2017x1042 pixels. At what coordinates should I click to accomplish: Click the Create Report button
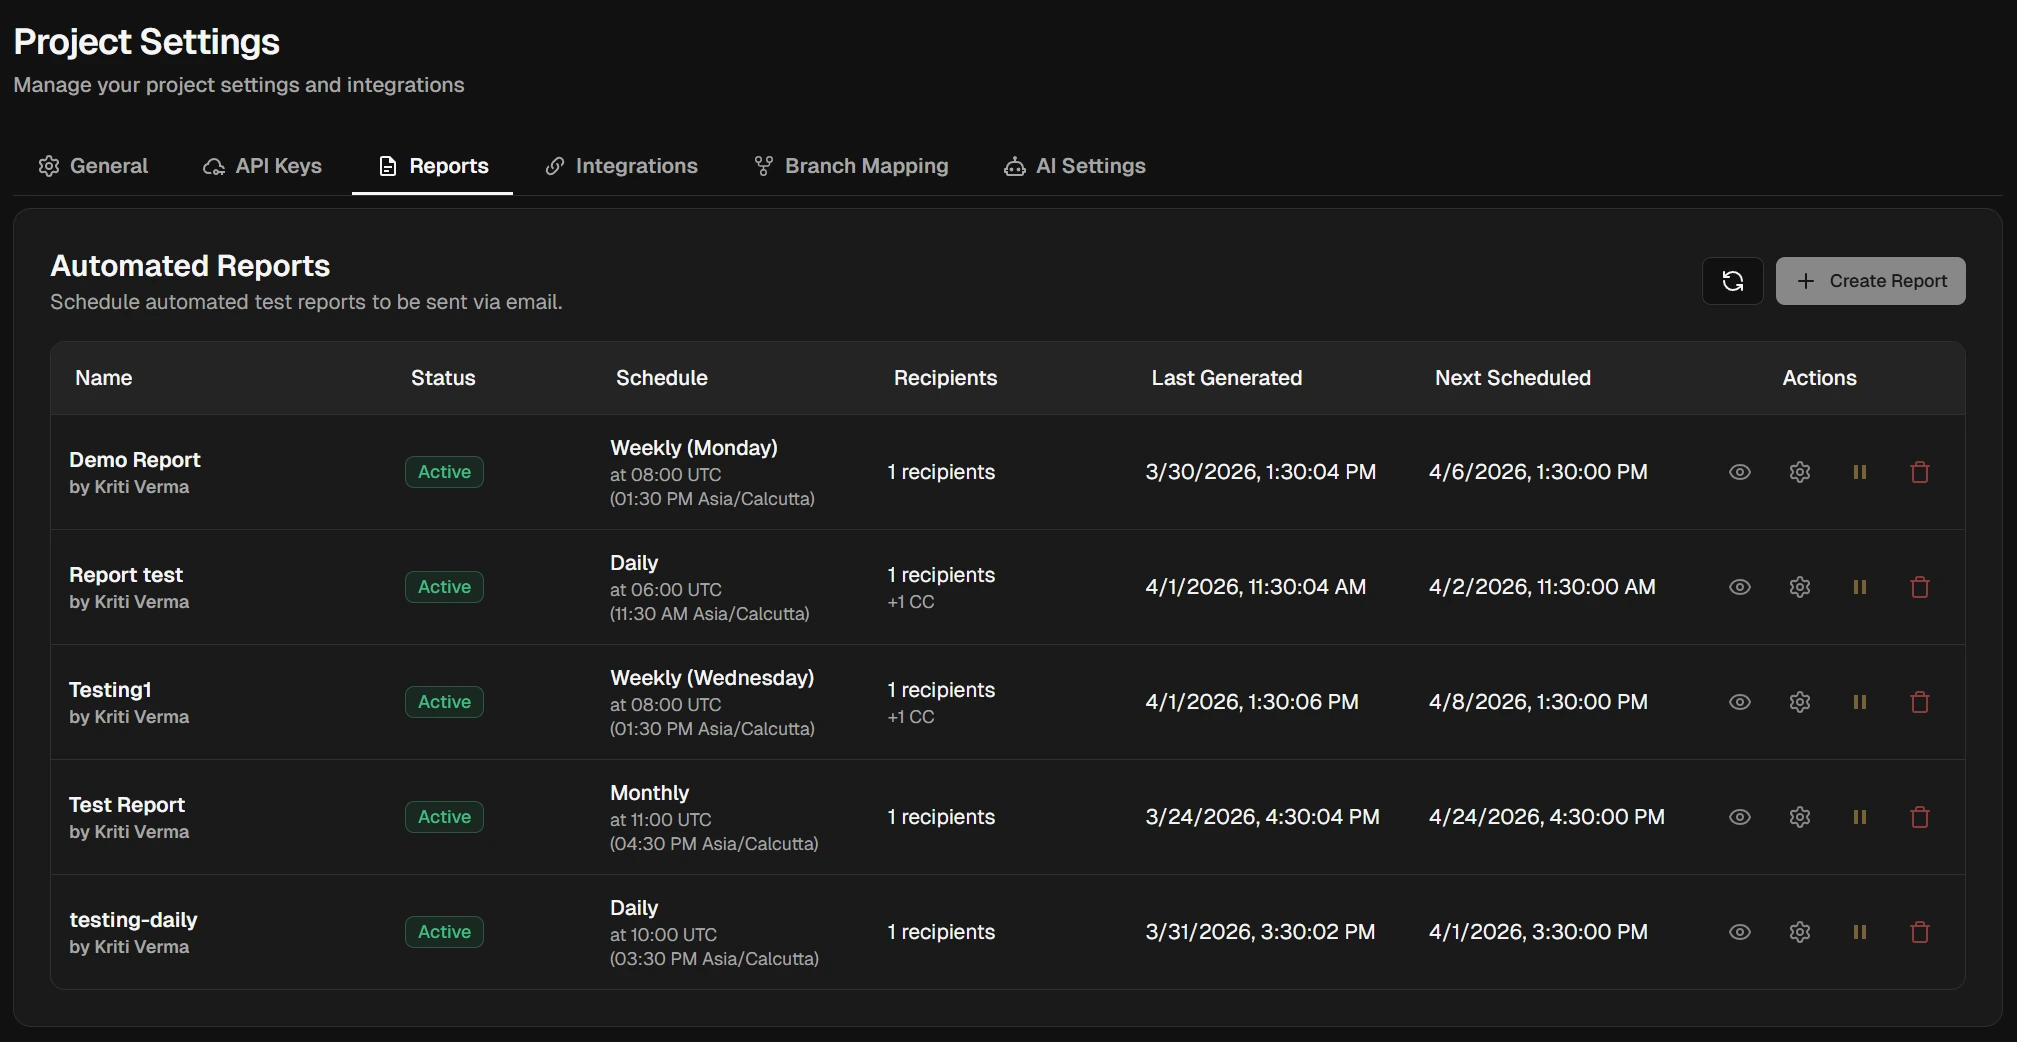pyautogui.click(x=1870, y=280)
